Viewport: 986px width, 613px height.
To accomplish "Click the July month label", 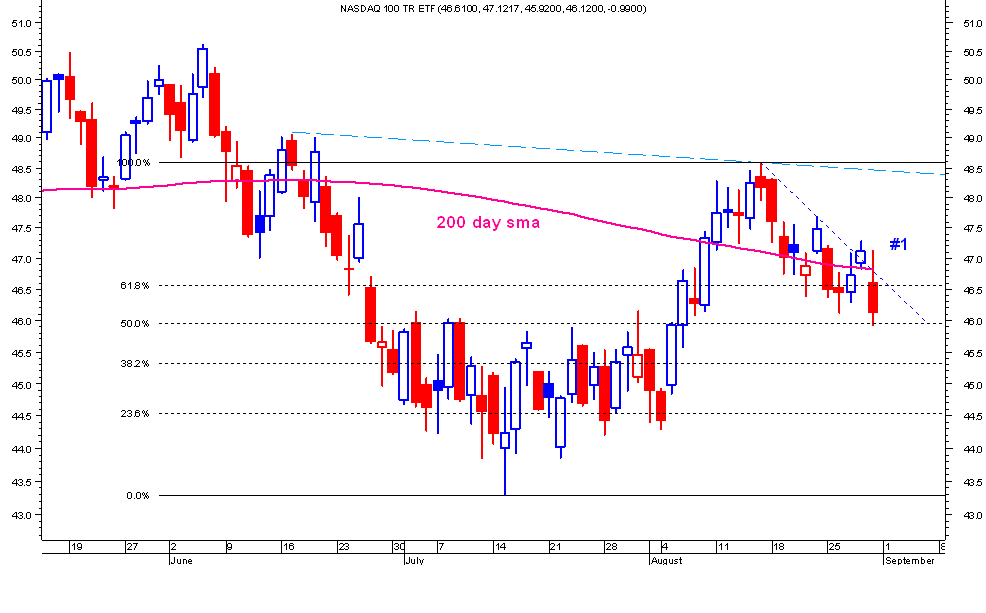I will pyautogui.click(x=414, y=560).
